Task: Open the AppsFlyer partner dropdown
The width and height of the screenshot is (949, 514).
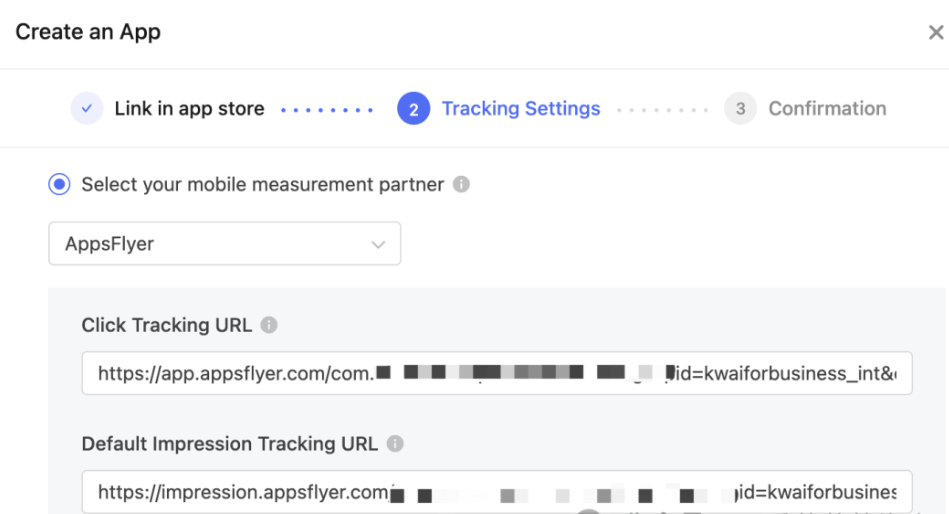Action: 225,243
